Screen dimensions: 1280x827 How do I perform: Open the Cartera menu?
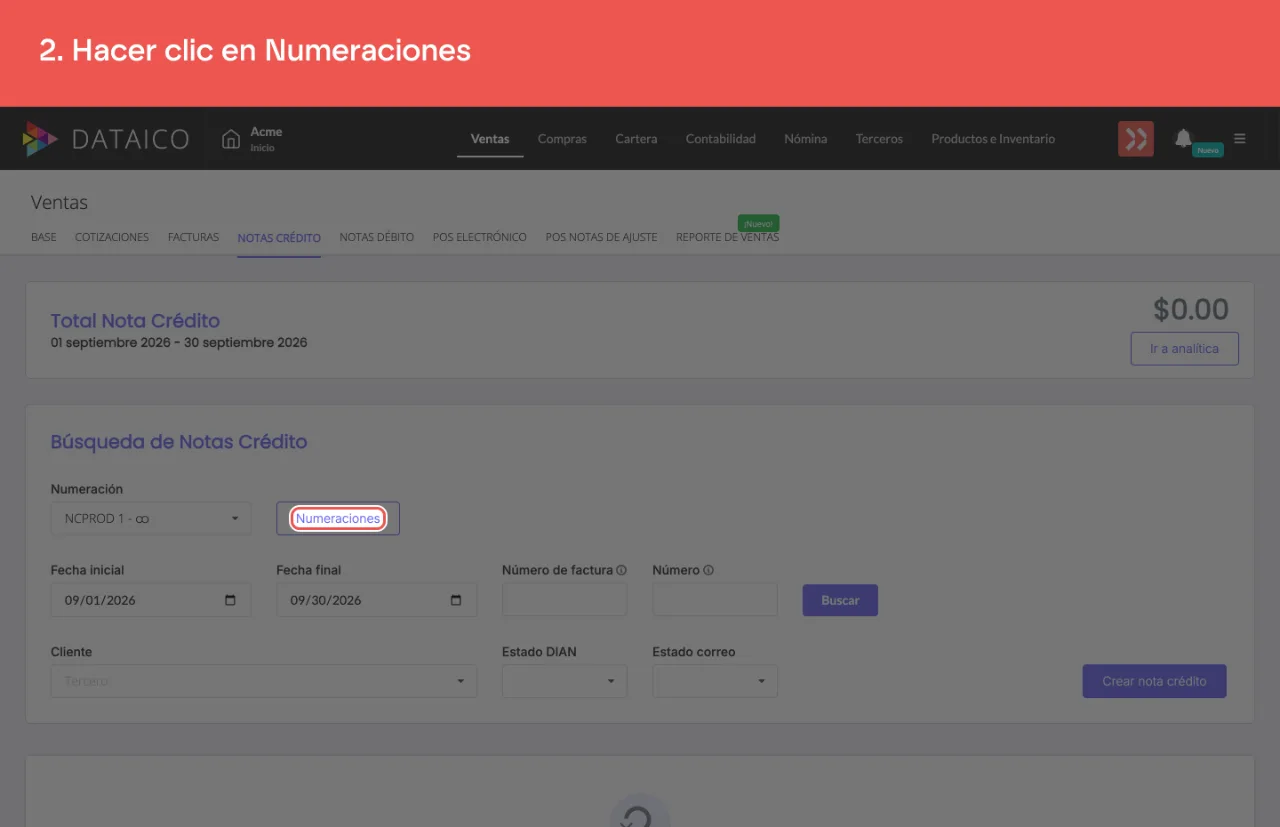point(636,139)
